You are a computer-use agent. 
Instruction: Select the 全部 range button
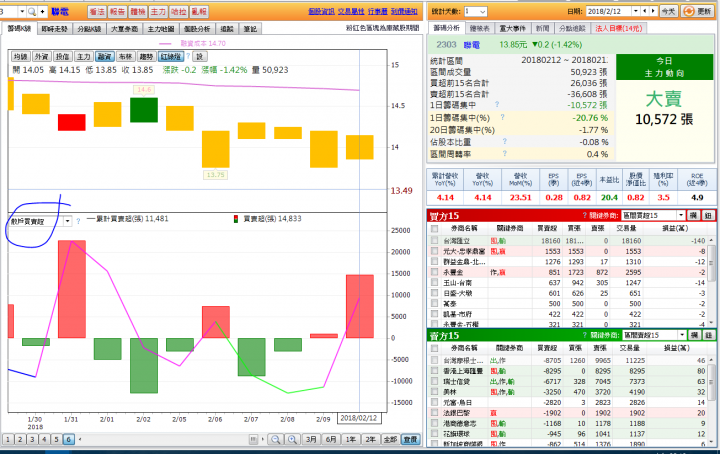pos(390,439)
